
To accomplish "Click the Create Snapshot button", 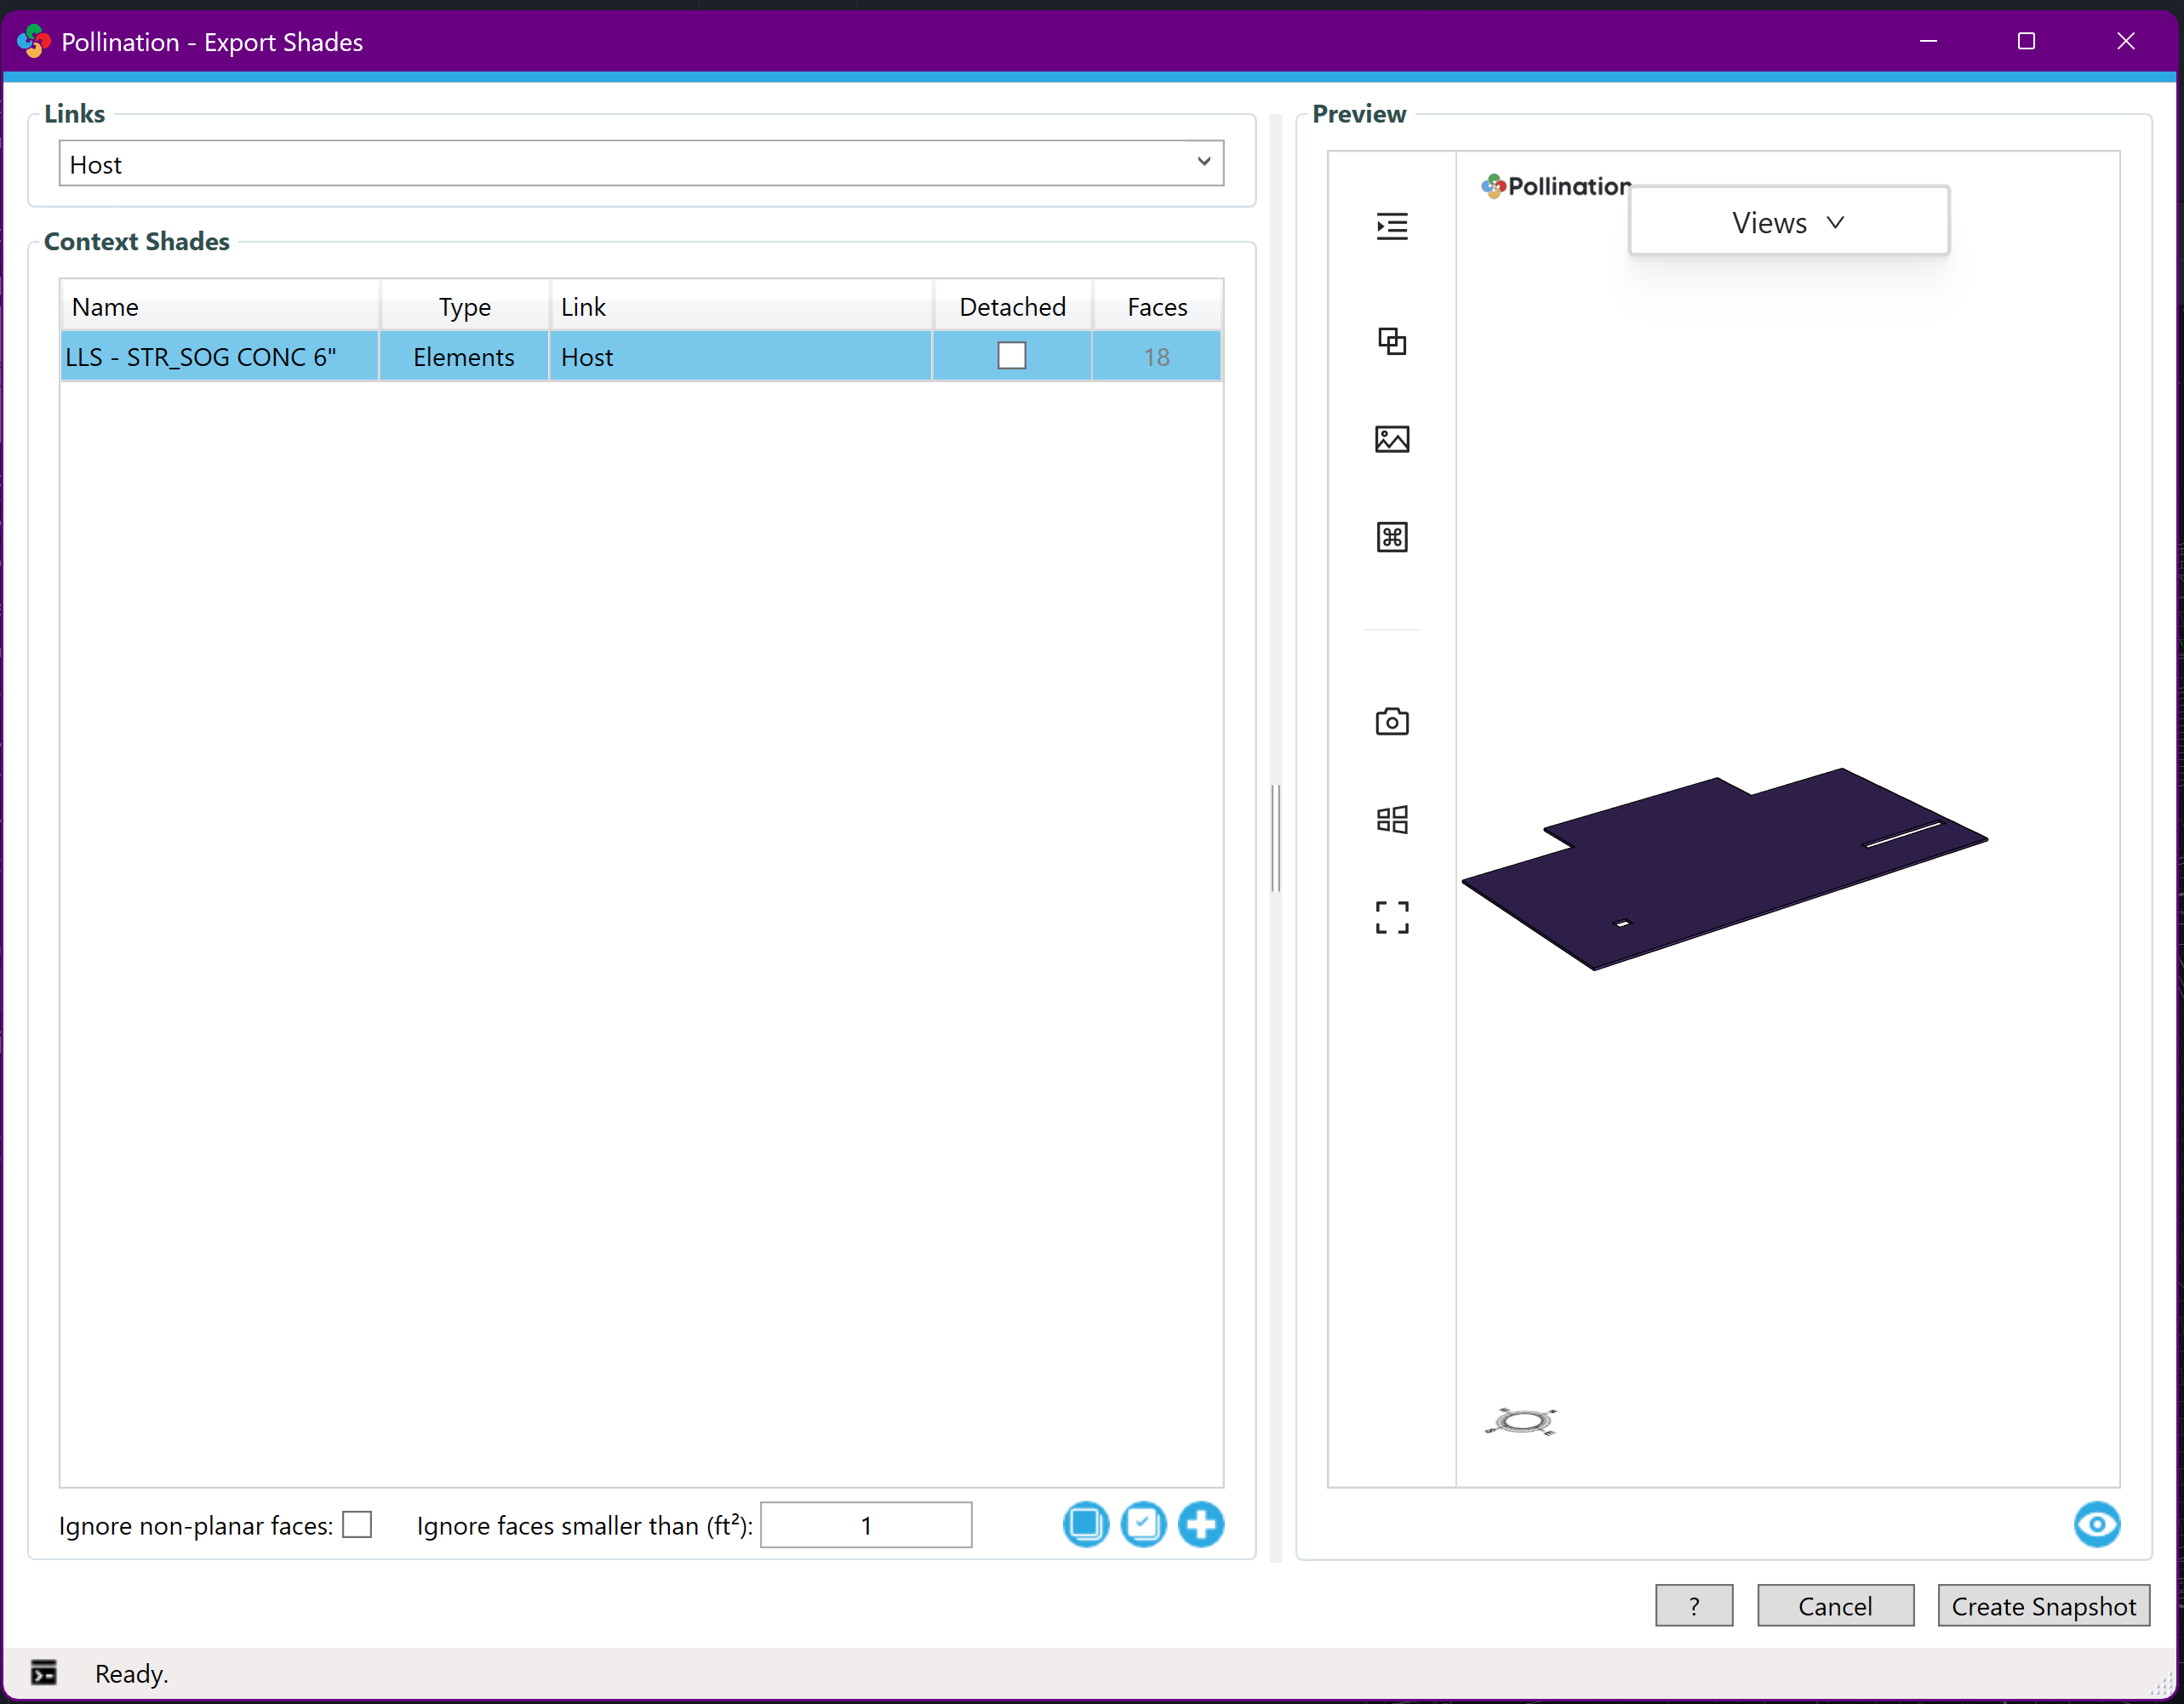I will (x=2042, y=1605).
